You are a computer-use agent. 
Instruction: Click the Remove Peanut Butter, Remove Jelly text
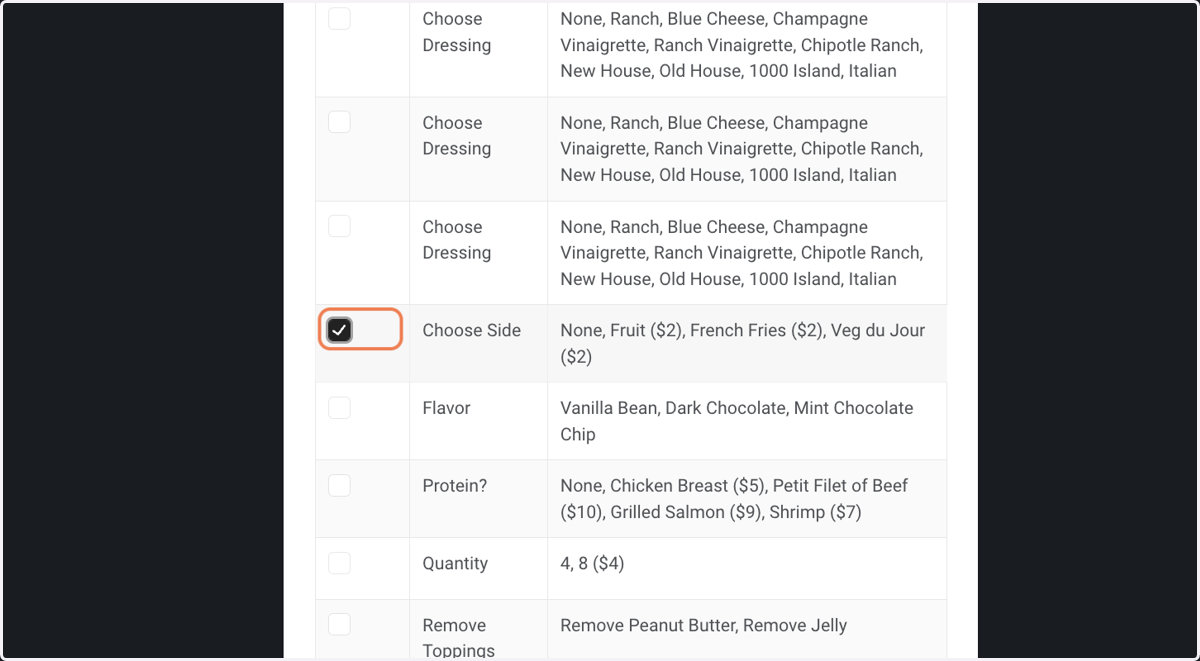point(703,626)
